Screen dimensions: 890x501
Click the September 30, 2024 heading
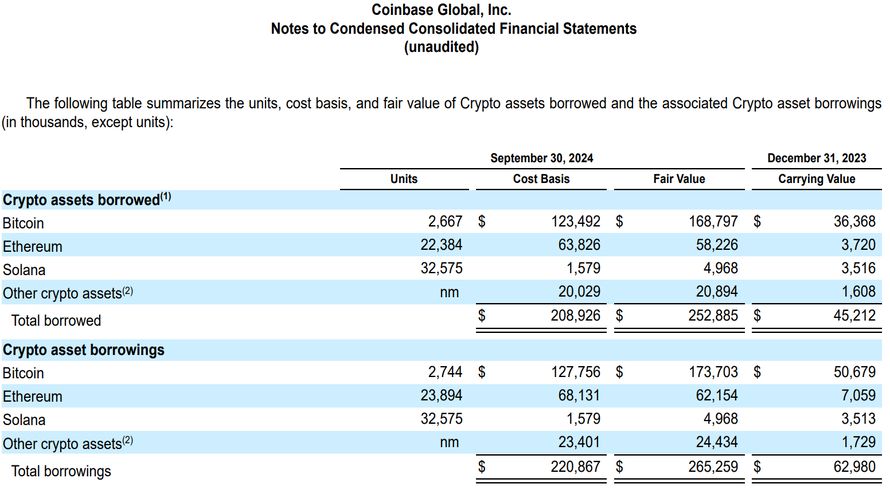pos(541,158)
